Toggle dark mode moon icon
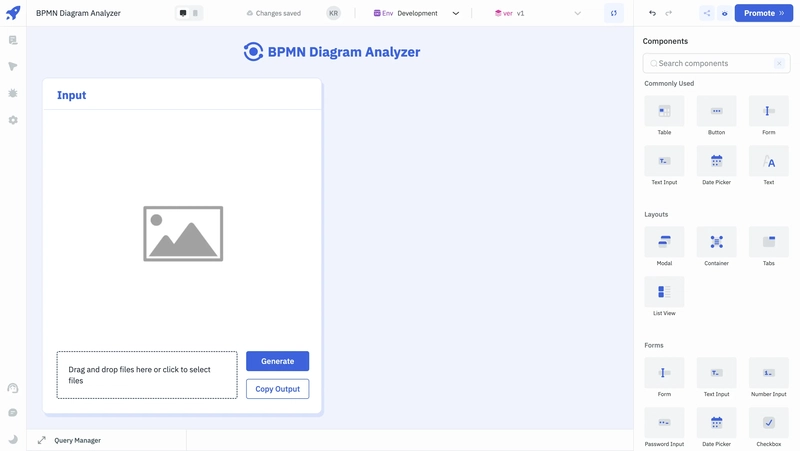The width and height of the screenshot is (800, 451). tap(13, 439)
